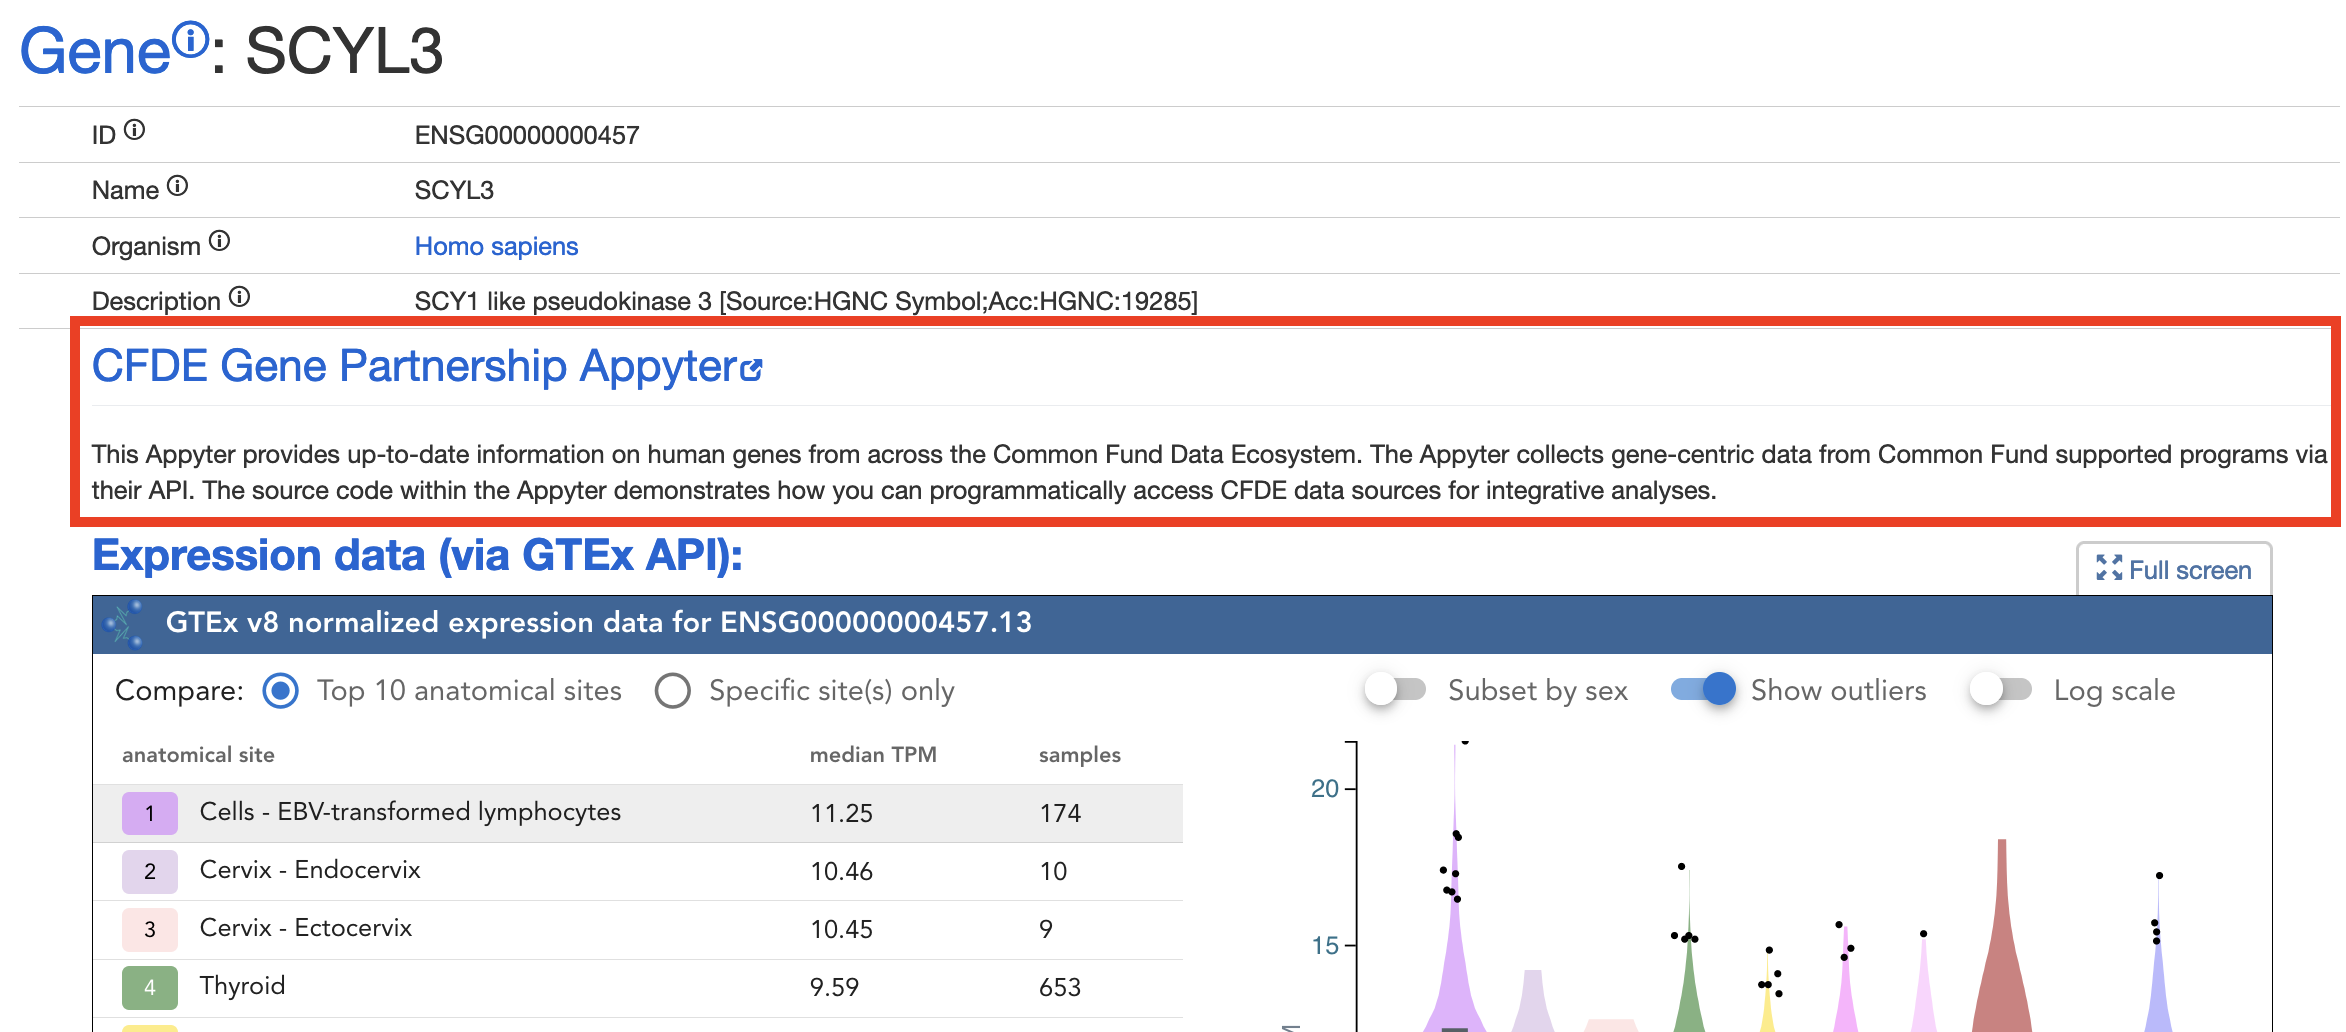Click the anatomical site column header

click(x=198, y=755)
